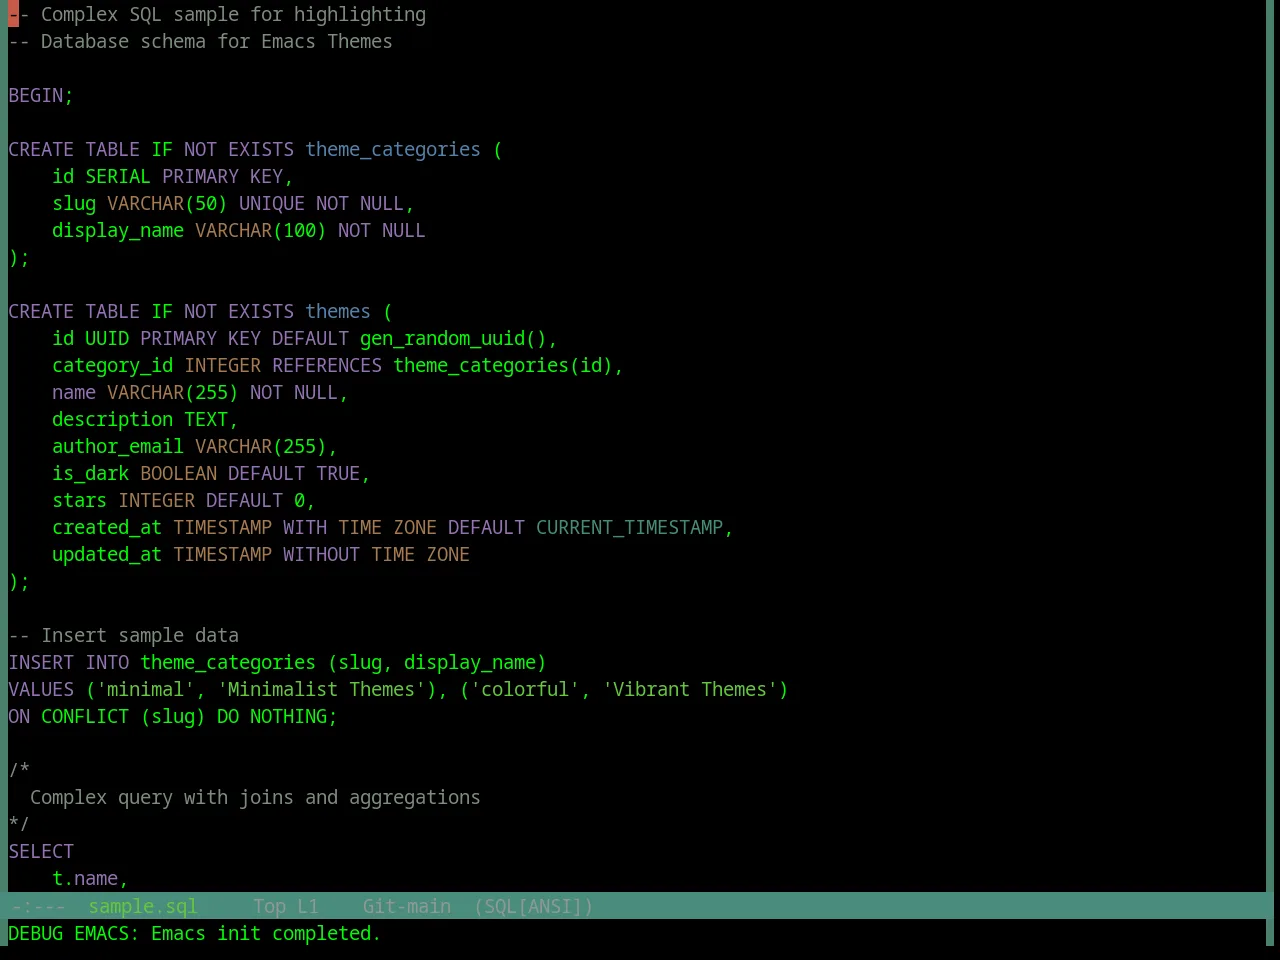
Task: Click the Top position indicator in mode line
Action: 270,907
